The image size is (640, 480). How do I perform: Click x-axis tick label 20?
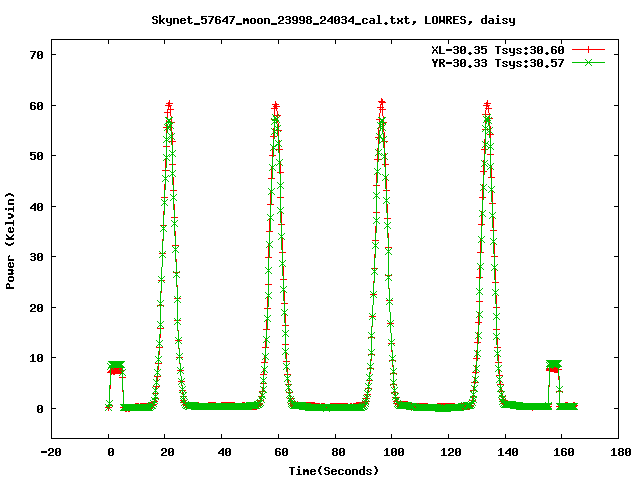[x=167, y=452]
